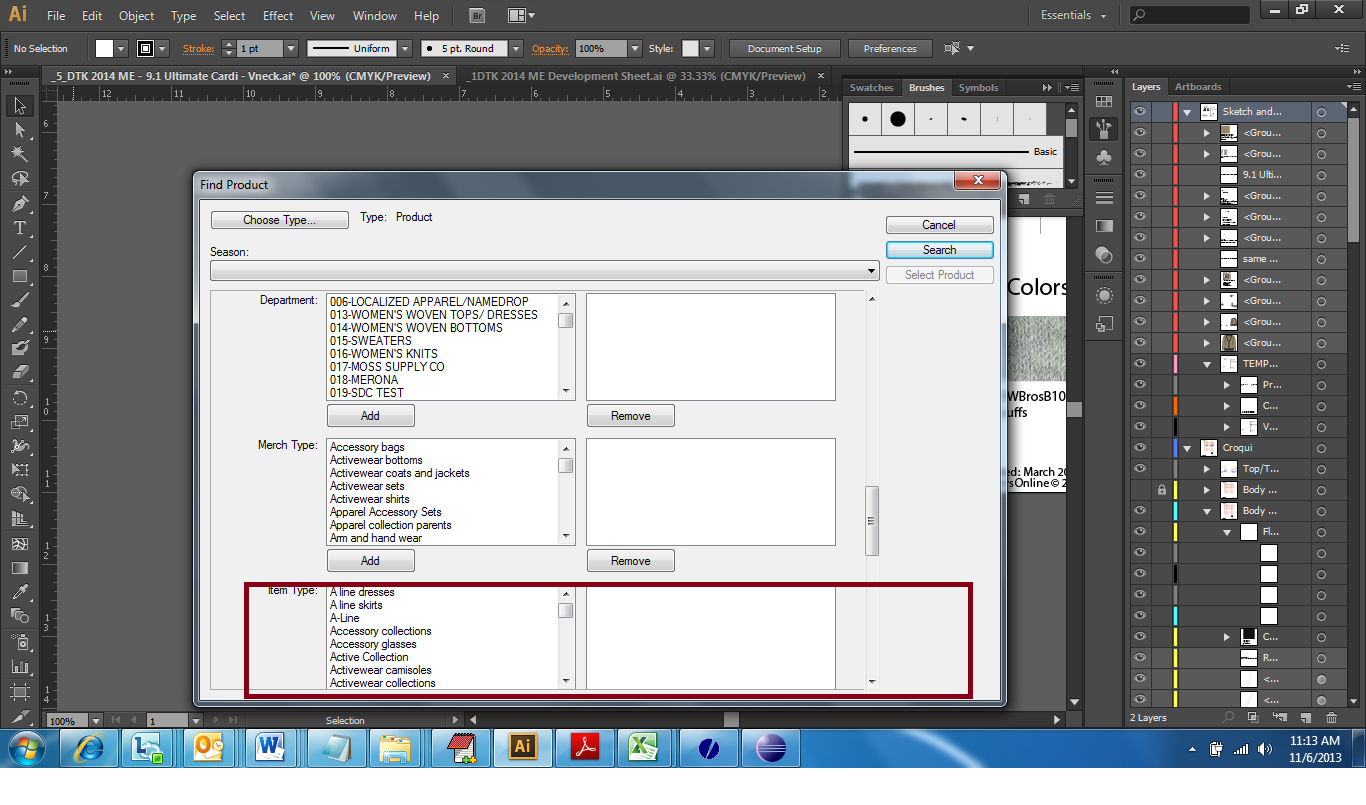Select the Lasso tool
The height and width of the screenshot is (805, 1366).
tap(19, 179)
